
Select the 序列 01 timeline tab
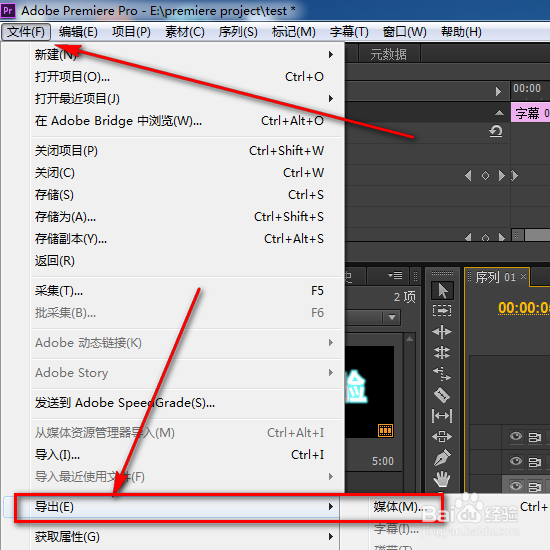[x=495, y=277]
